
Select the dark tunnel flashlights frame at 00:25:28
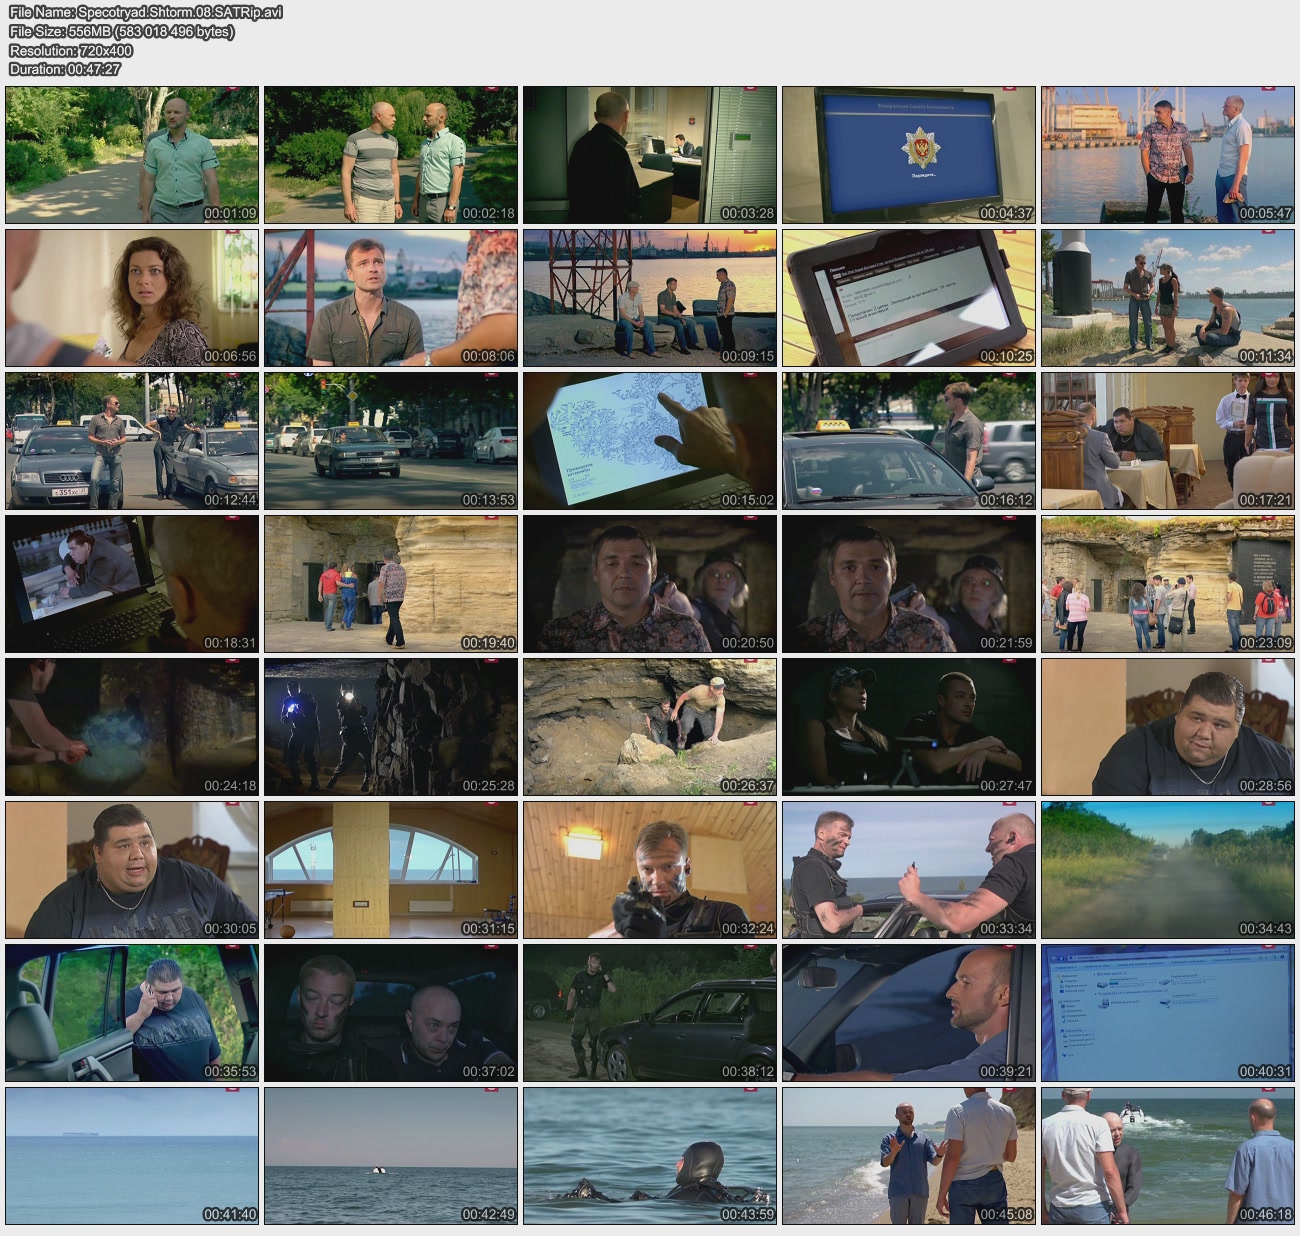(390, 727)
